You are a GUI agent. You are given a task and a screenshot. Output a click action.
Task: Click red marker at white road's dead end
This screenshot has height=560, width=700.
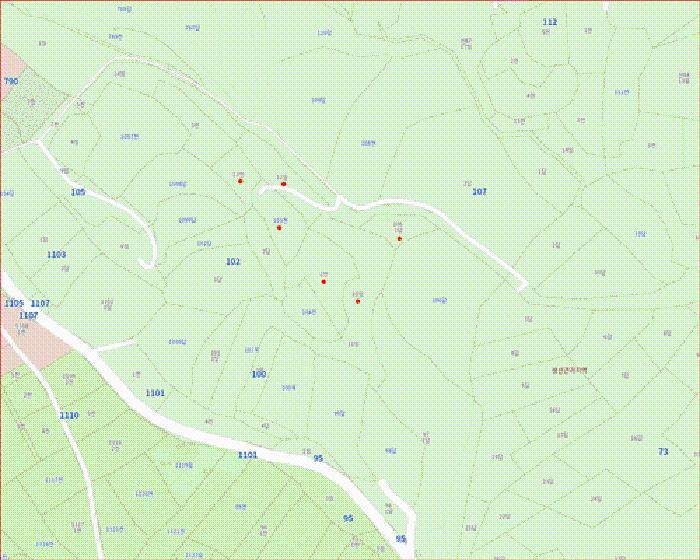(x=283, y=184)
